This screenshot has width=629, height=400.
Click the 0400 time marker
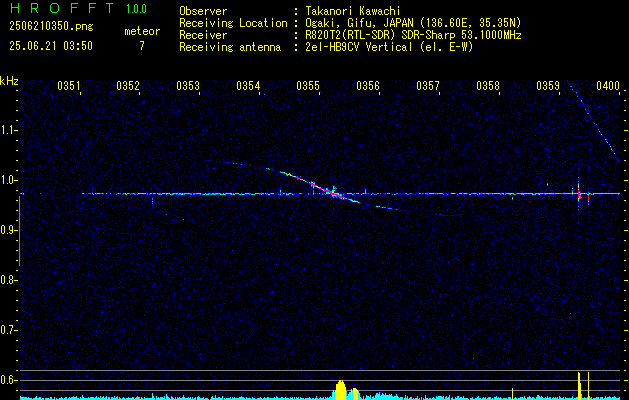pos(608,85)
